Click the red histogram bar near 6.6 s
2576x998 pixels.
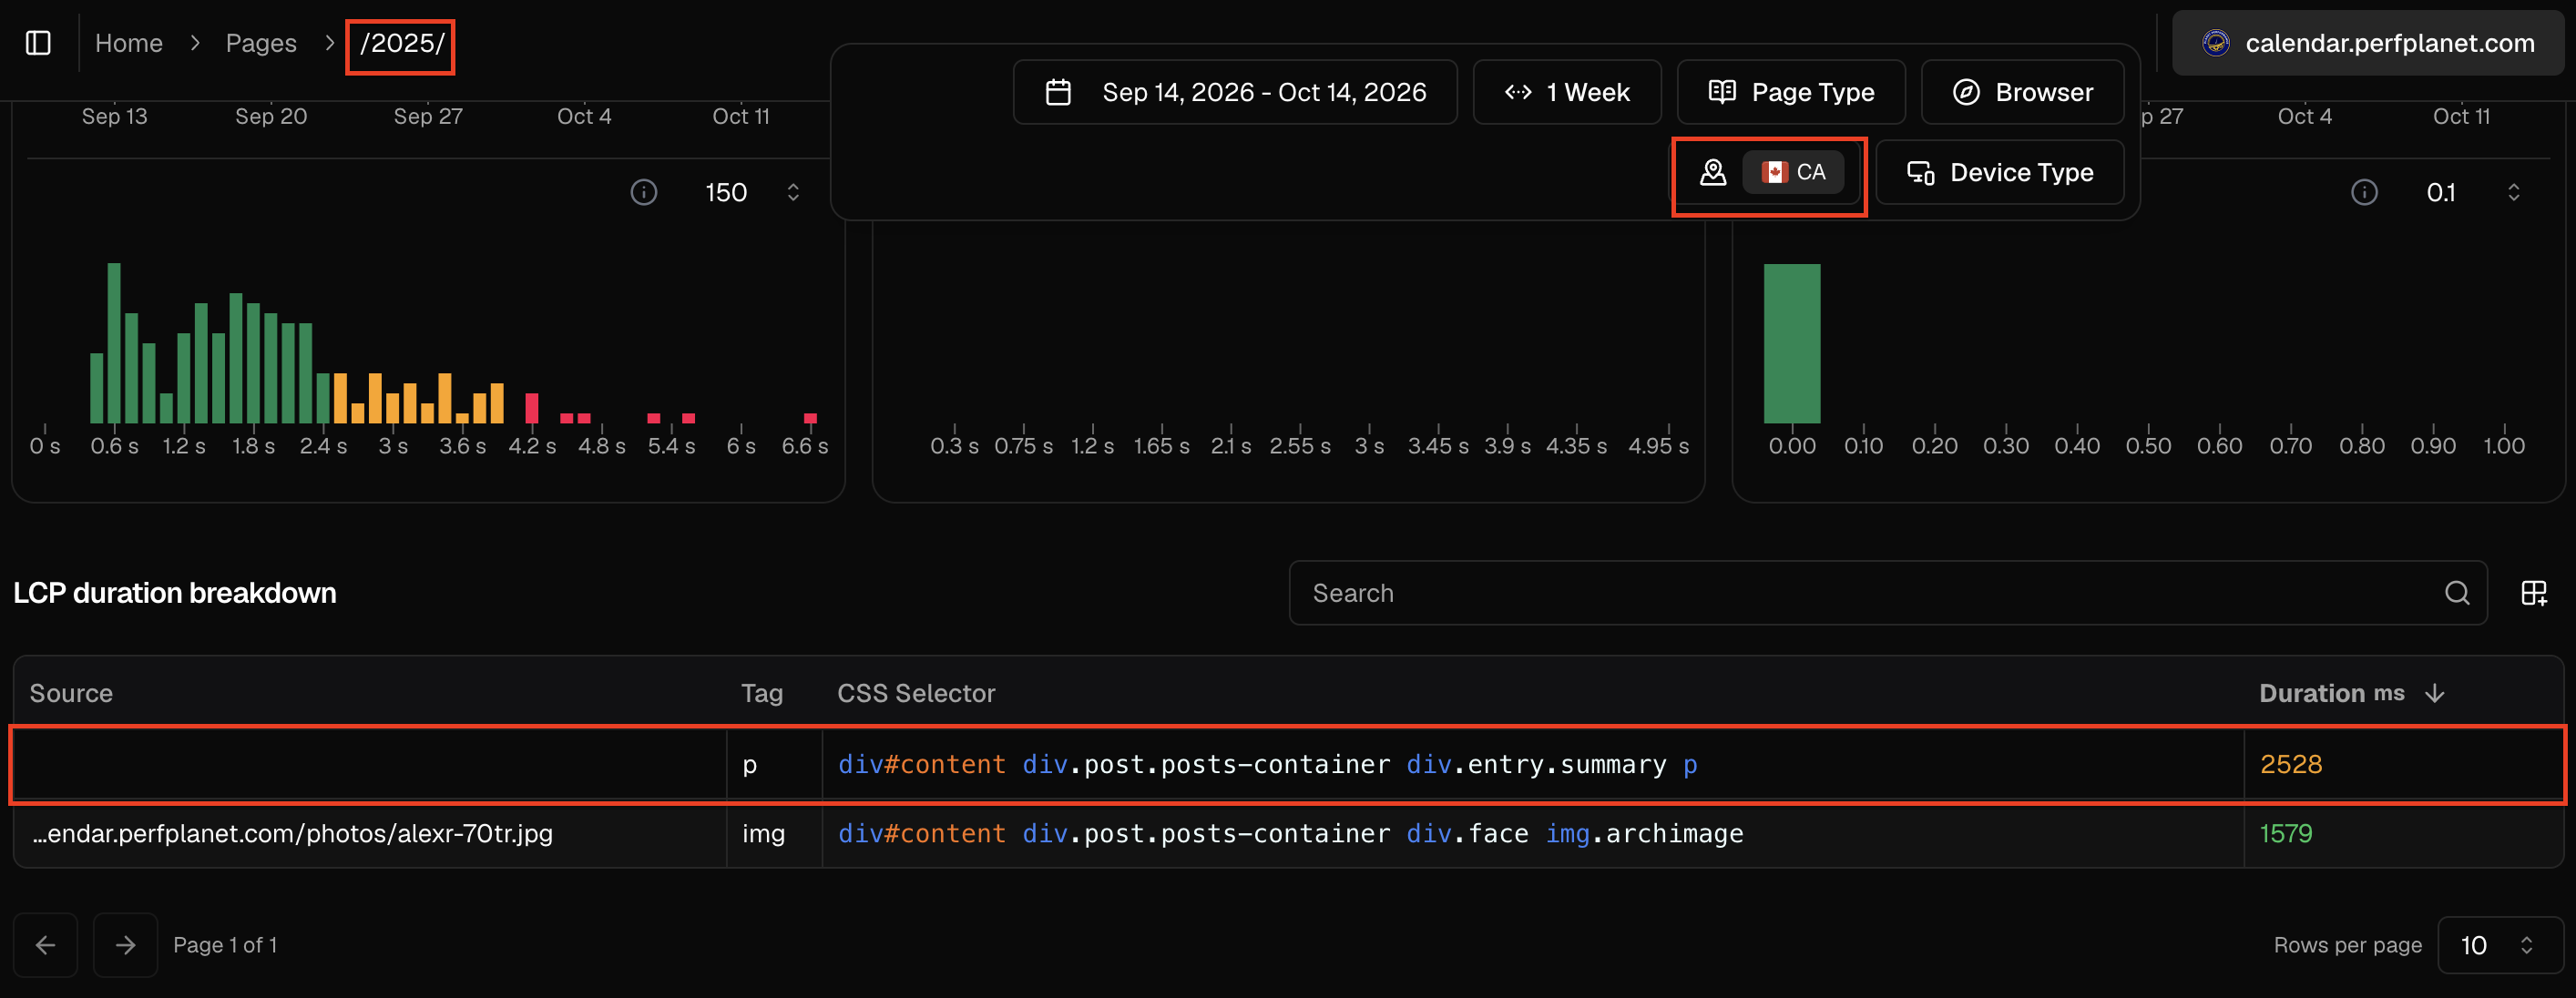tap(810, 418)
